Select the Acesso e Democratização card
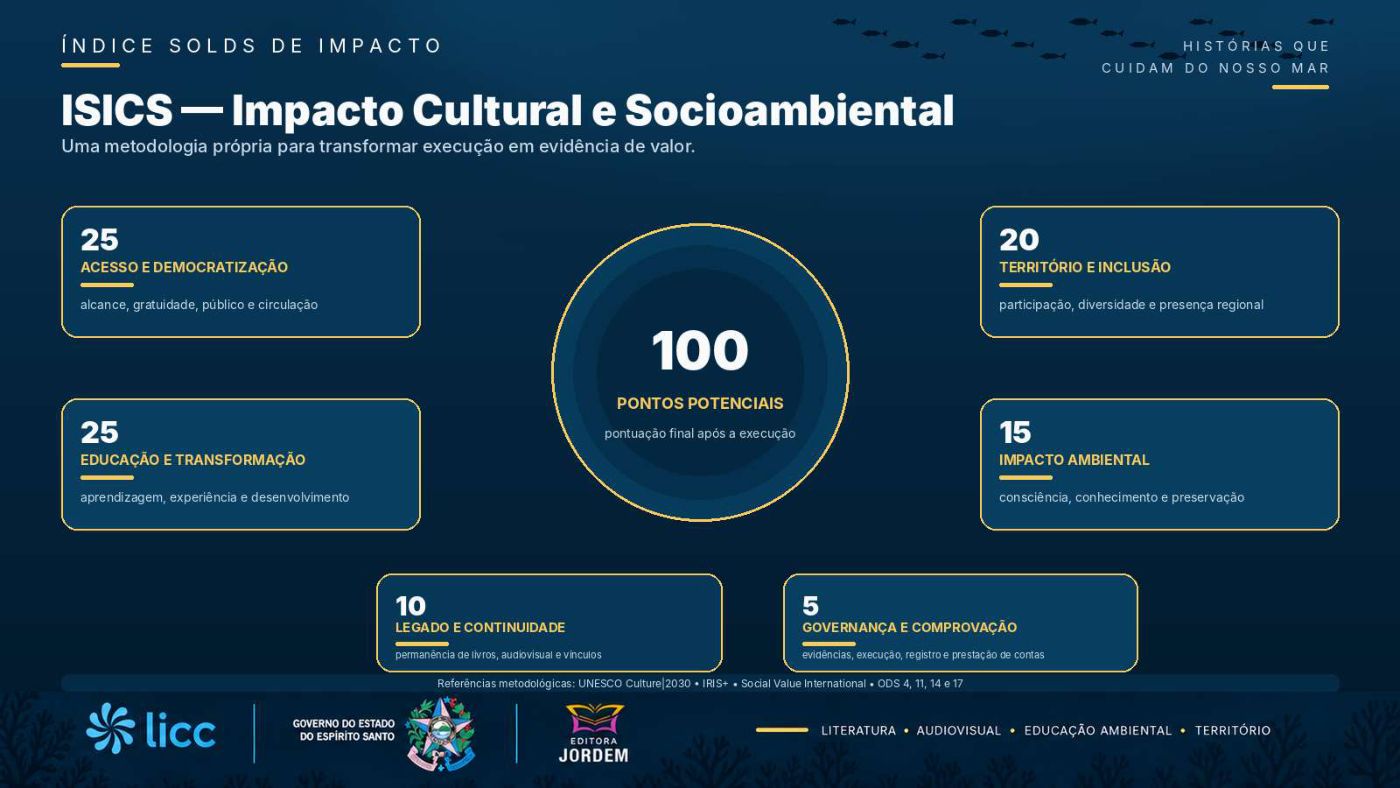This screenshot has width=1400, height=788. 241,272
